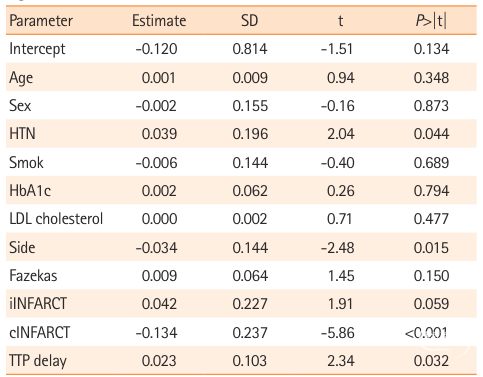The width and height of the screenshot is (483, 377).
Task: Click the t column header
Action: pyautogui.click(x=340, y=21)
